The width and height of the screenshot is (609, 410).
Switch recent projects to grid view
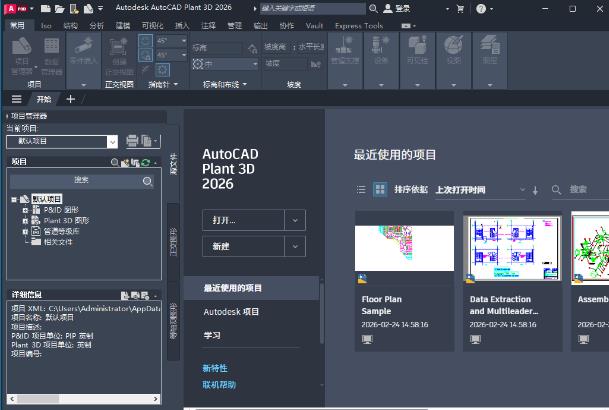(380, 189)
